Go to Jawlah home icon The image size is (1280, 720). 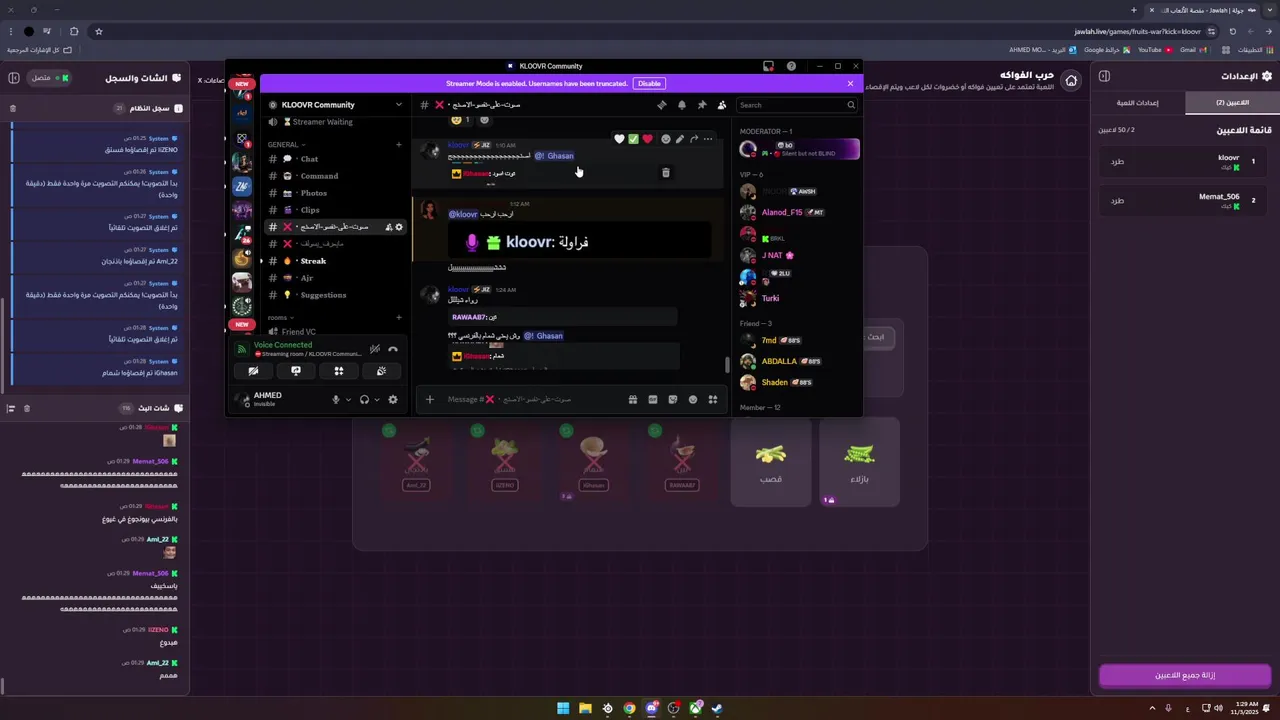(1071, 80)
